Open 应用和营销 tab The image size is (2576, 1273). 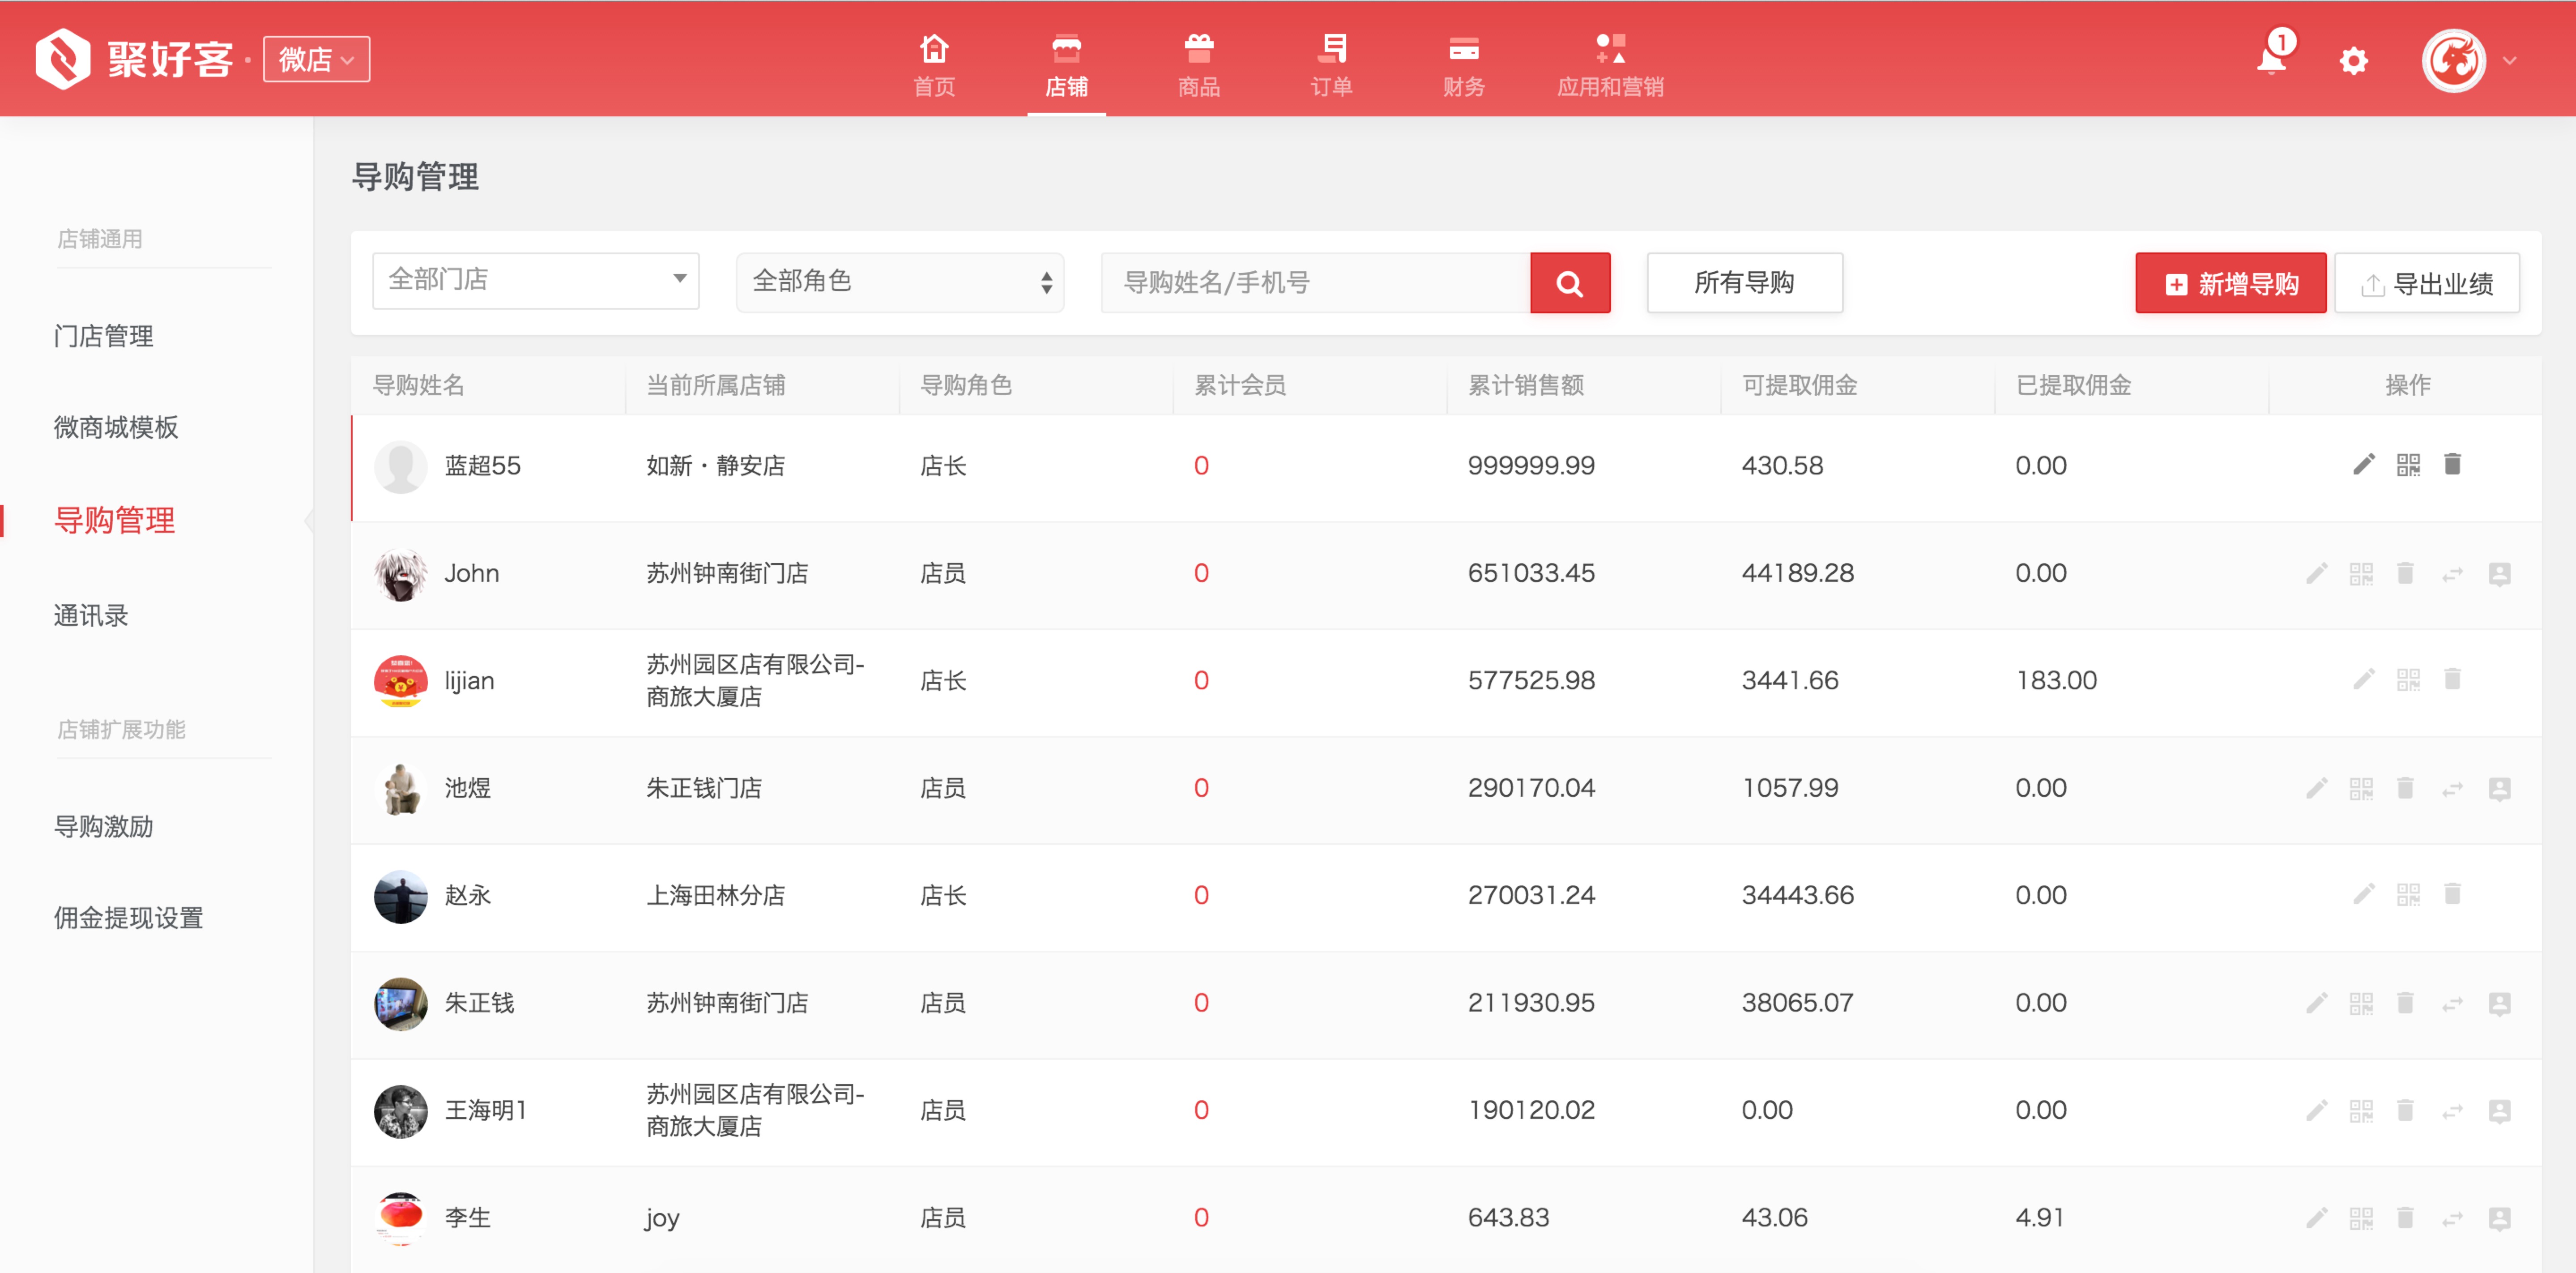pos(1610,65)
